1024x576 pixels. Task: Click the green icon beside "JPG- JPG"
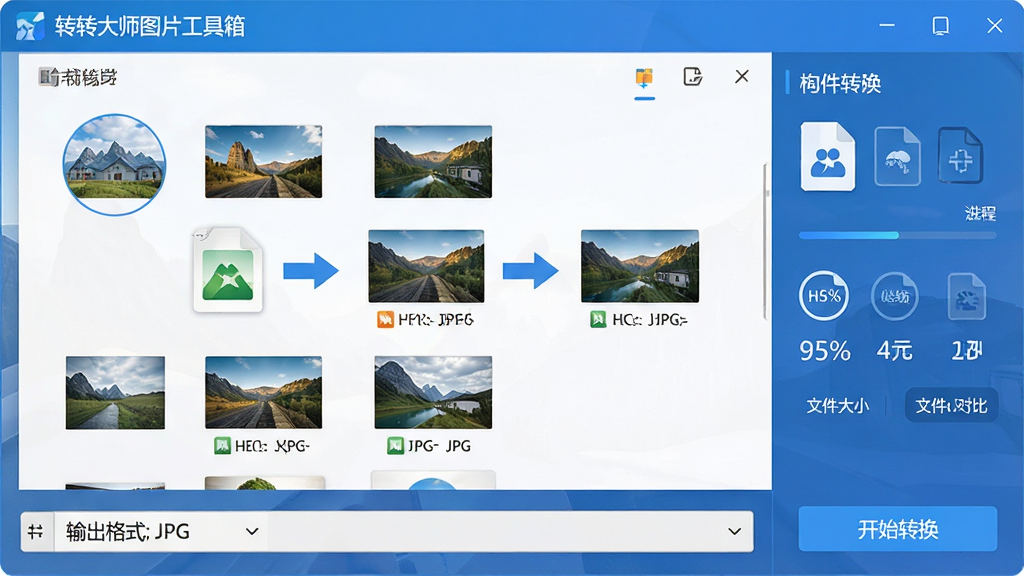click(395, 446)
